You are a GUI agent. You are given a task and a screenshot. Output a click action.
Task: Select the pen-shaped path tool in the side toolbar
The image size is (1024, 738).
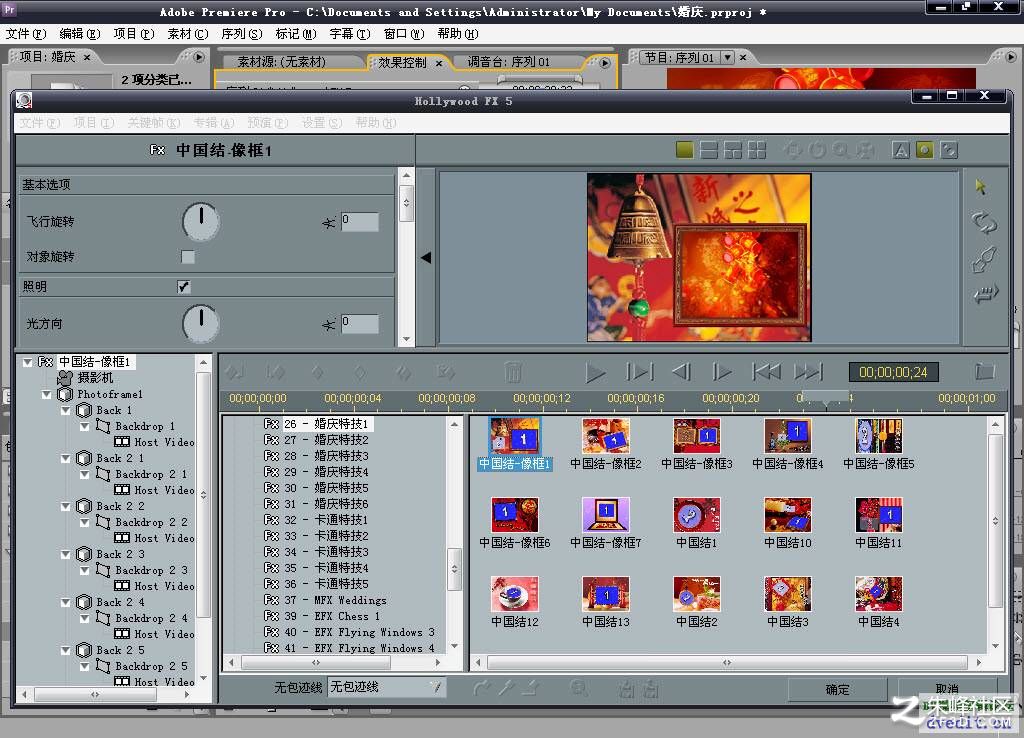[984, 259]
